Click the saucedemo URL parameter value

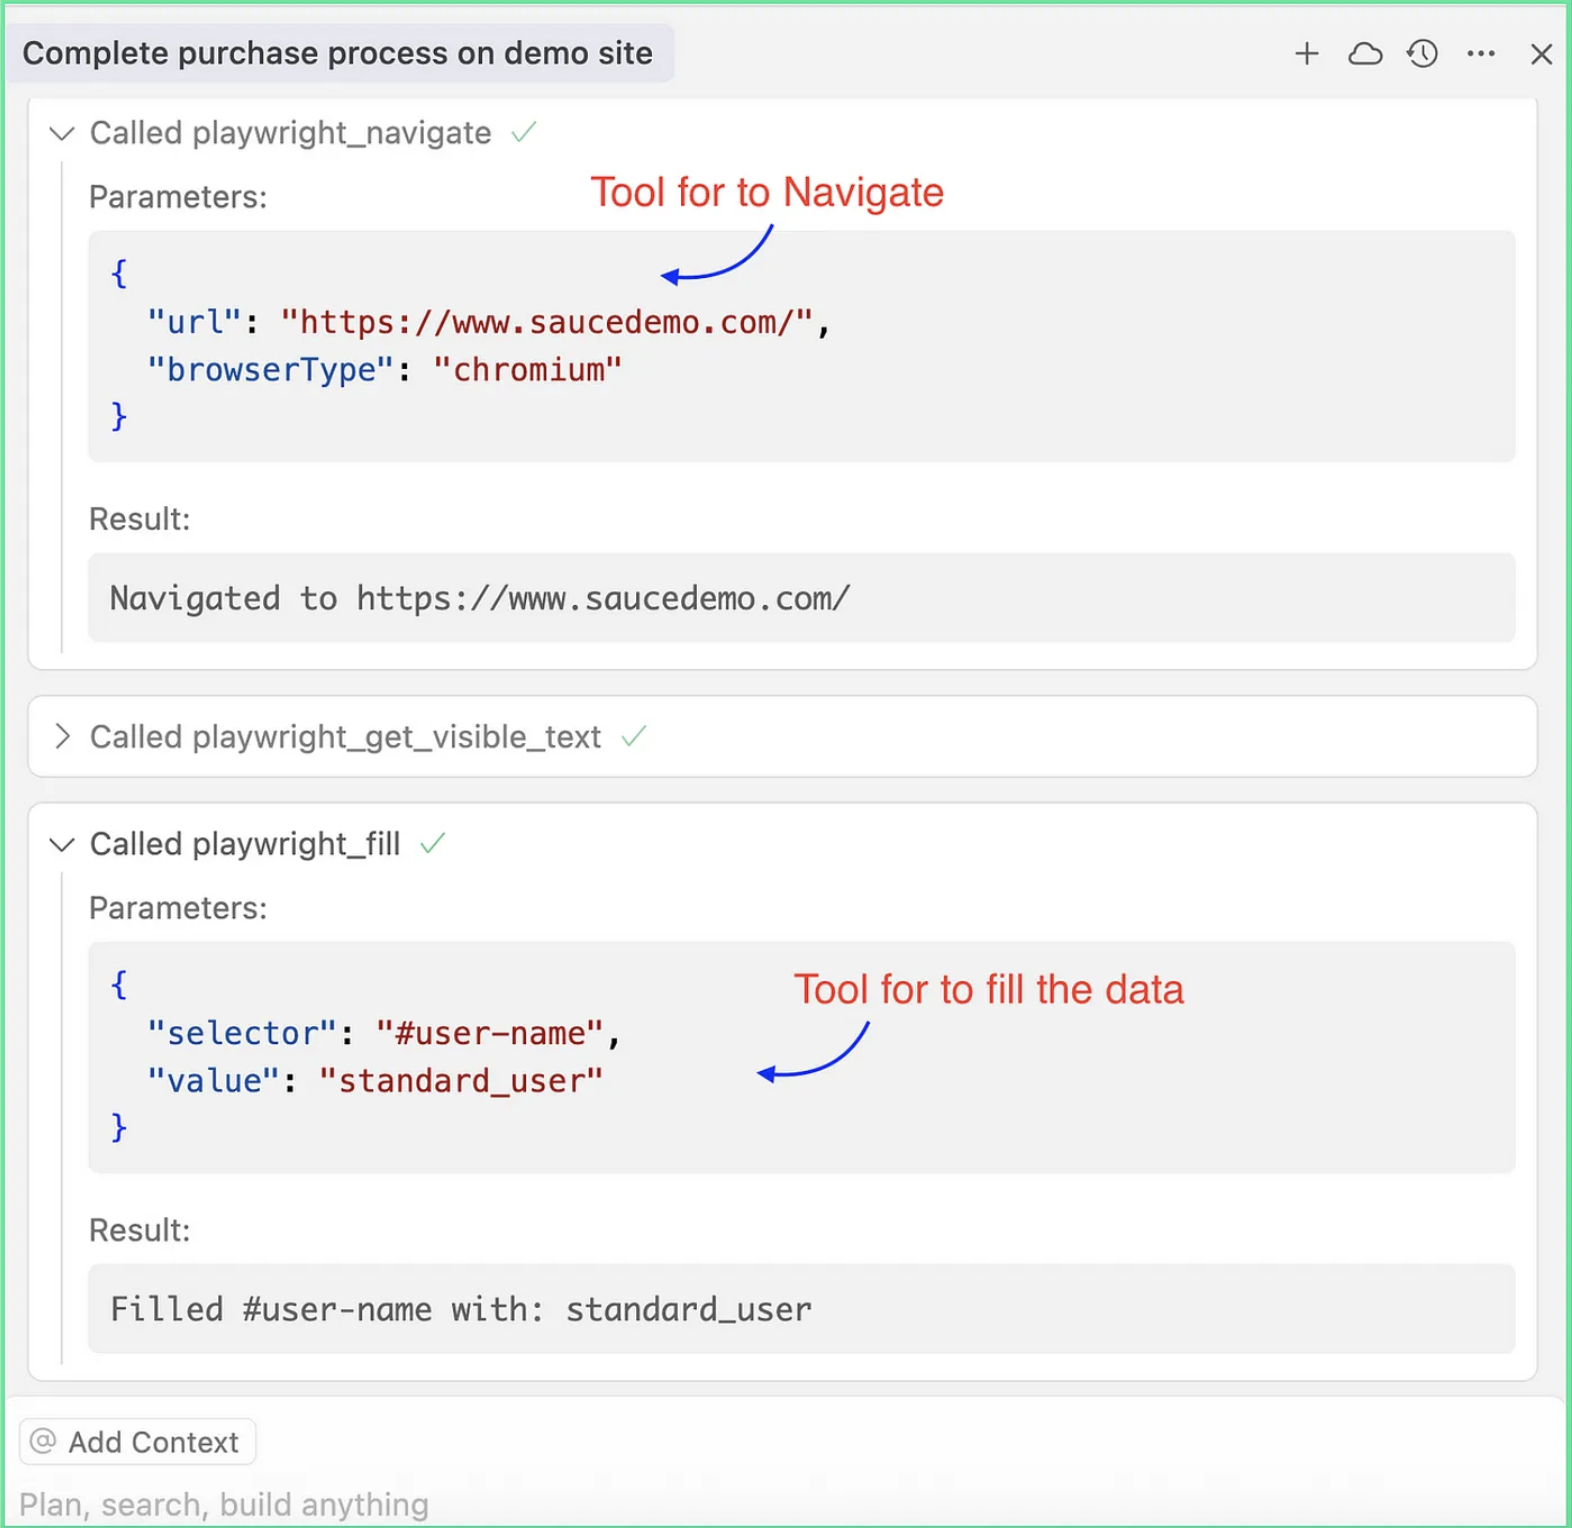(x=546, y=322)
